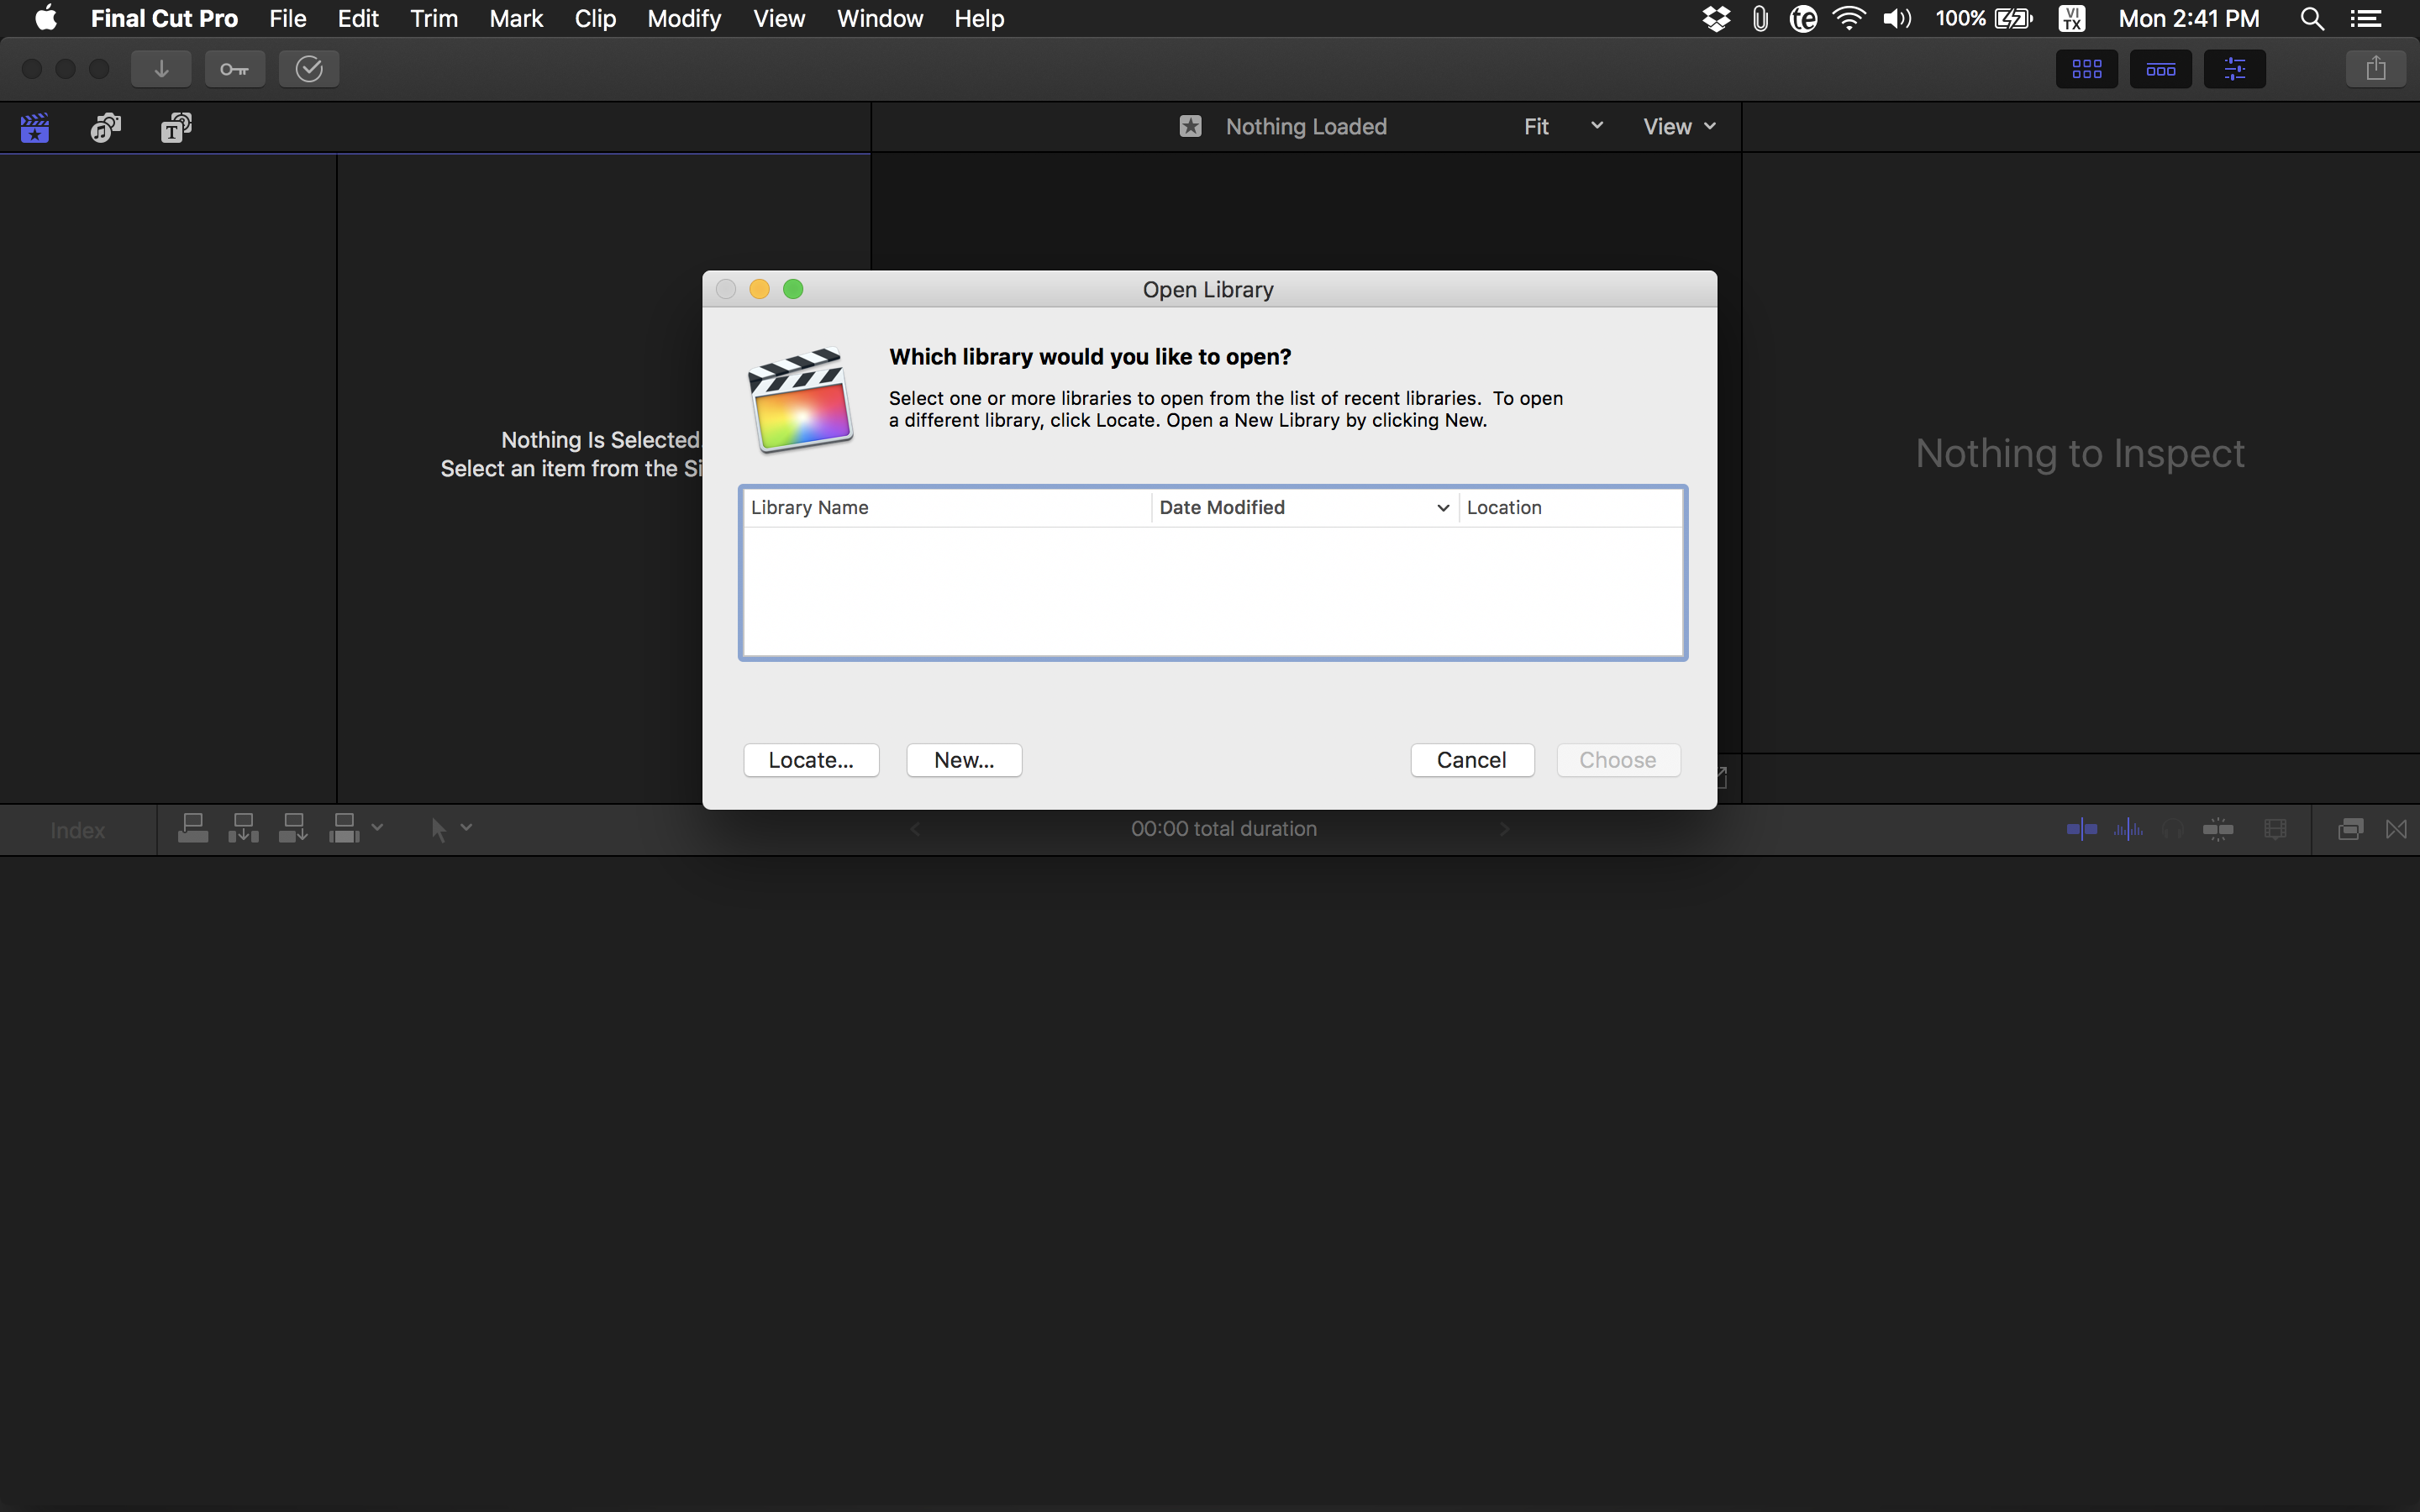Select the Photos/Videos browser icon
2420x1512 pixels.
[x=104, y=127]
